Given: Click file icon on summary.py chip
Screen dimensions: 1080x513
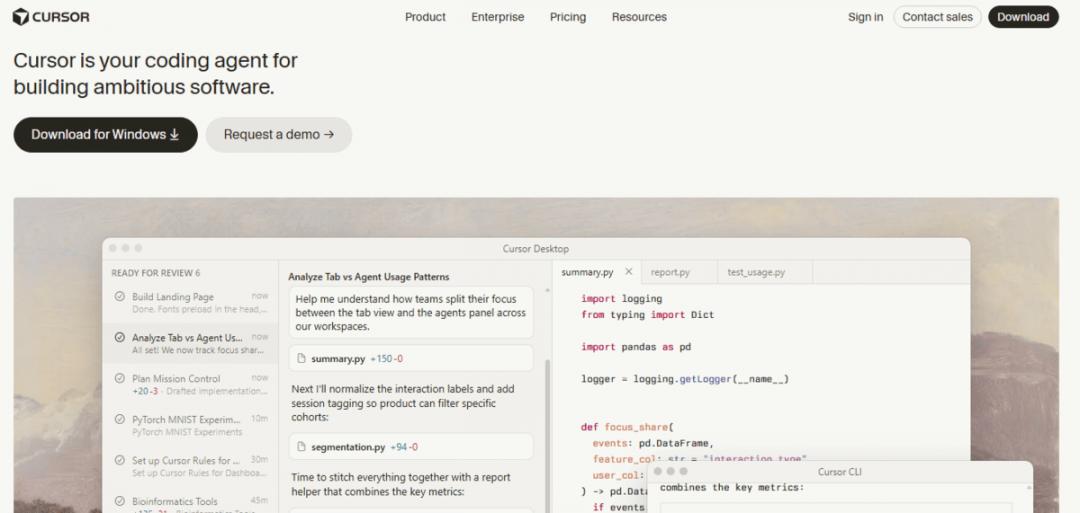Looking at the screenshot, I should (300, 359).
